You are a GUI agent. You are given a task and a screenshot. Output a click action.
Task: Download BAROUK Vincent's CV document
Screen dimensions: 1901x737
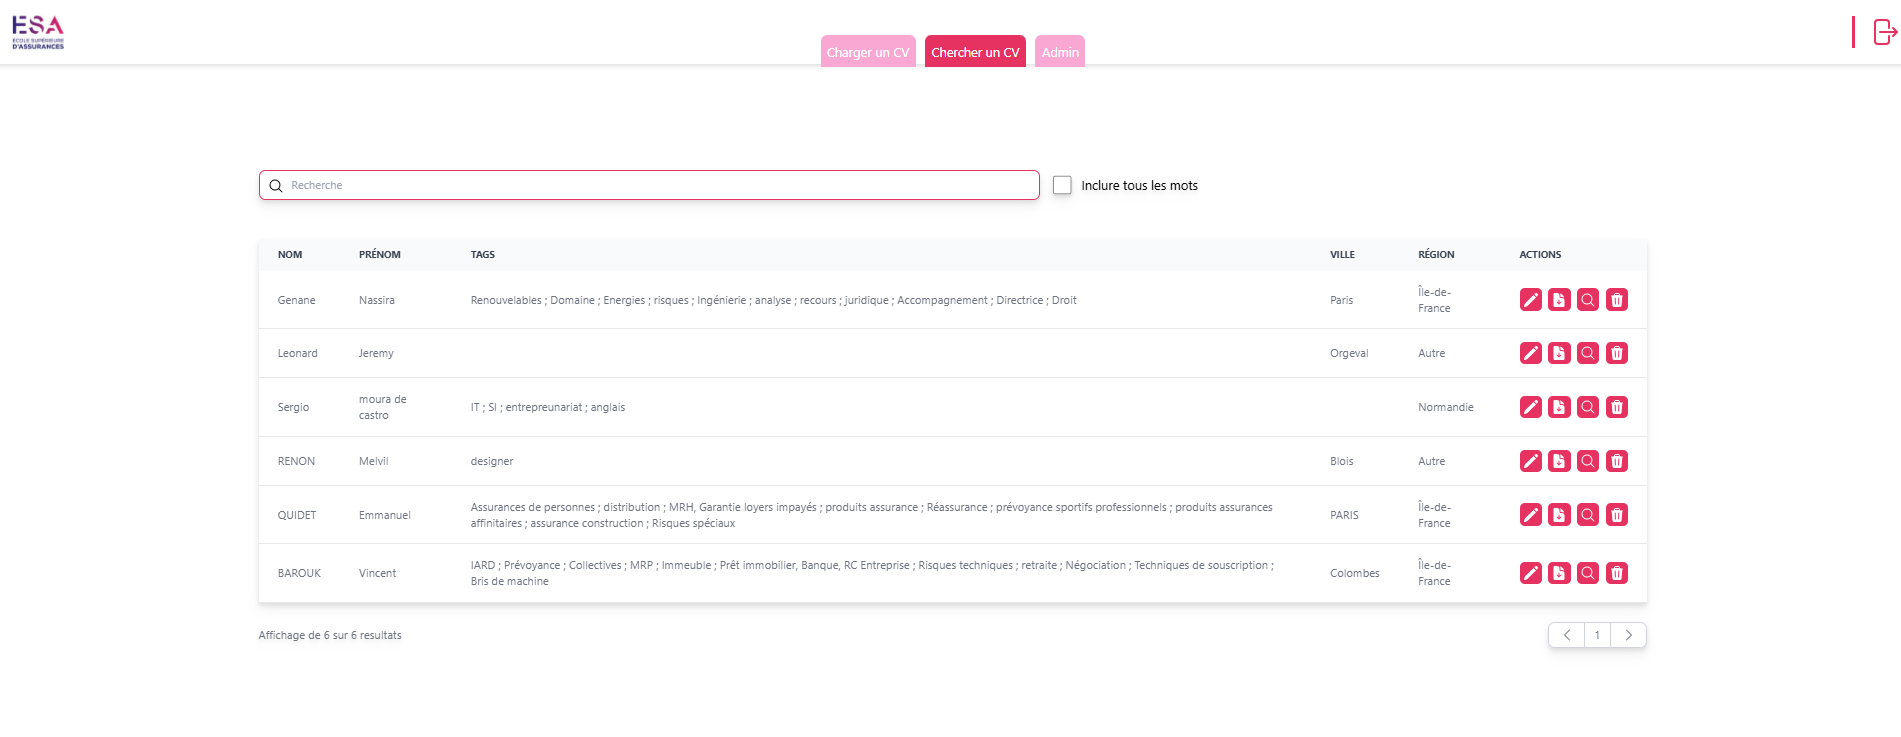[1559, 573]
